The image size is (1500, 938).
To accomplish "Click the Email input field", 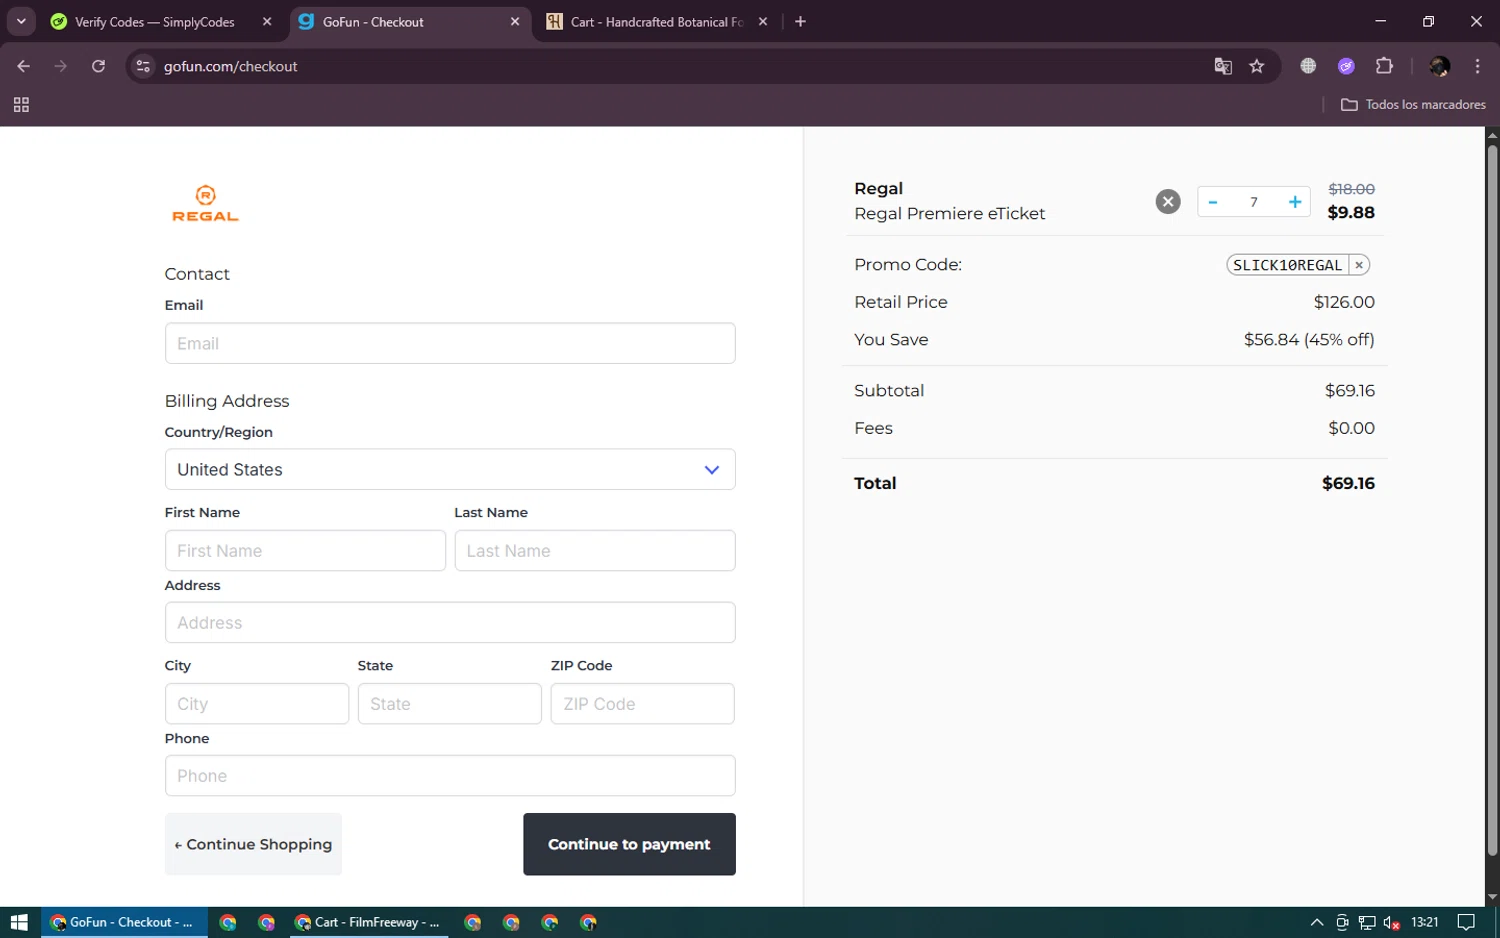I will click(450, 343).
